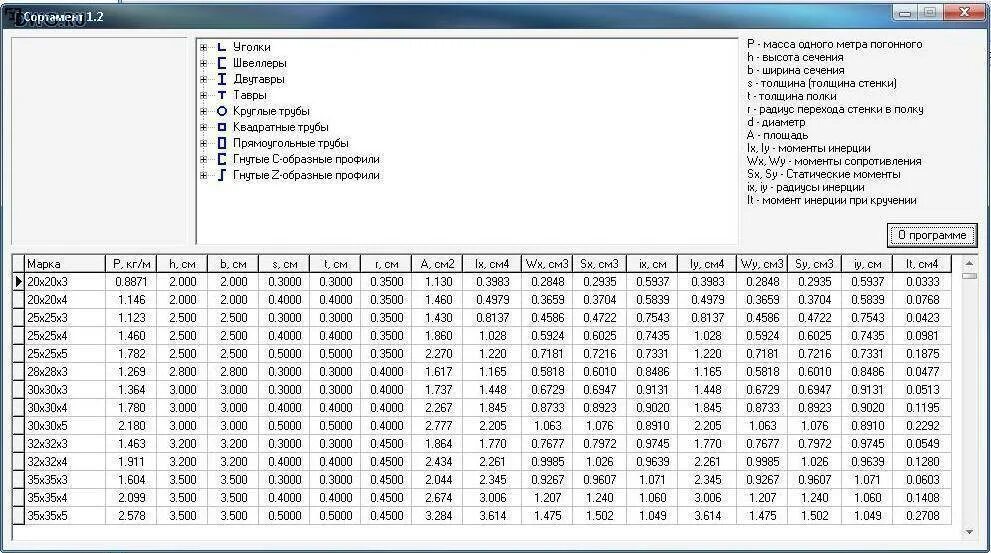Viewport: 991px width, 553px height.
Task: Expand the Уголки tree node
Action: (204, 47)
